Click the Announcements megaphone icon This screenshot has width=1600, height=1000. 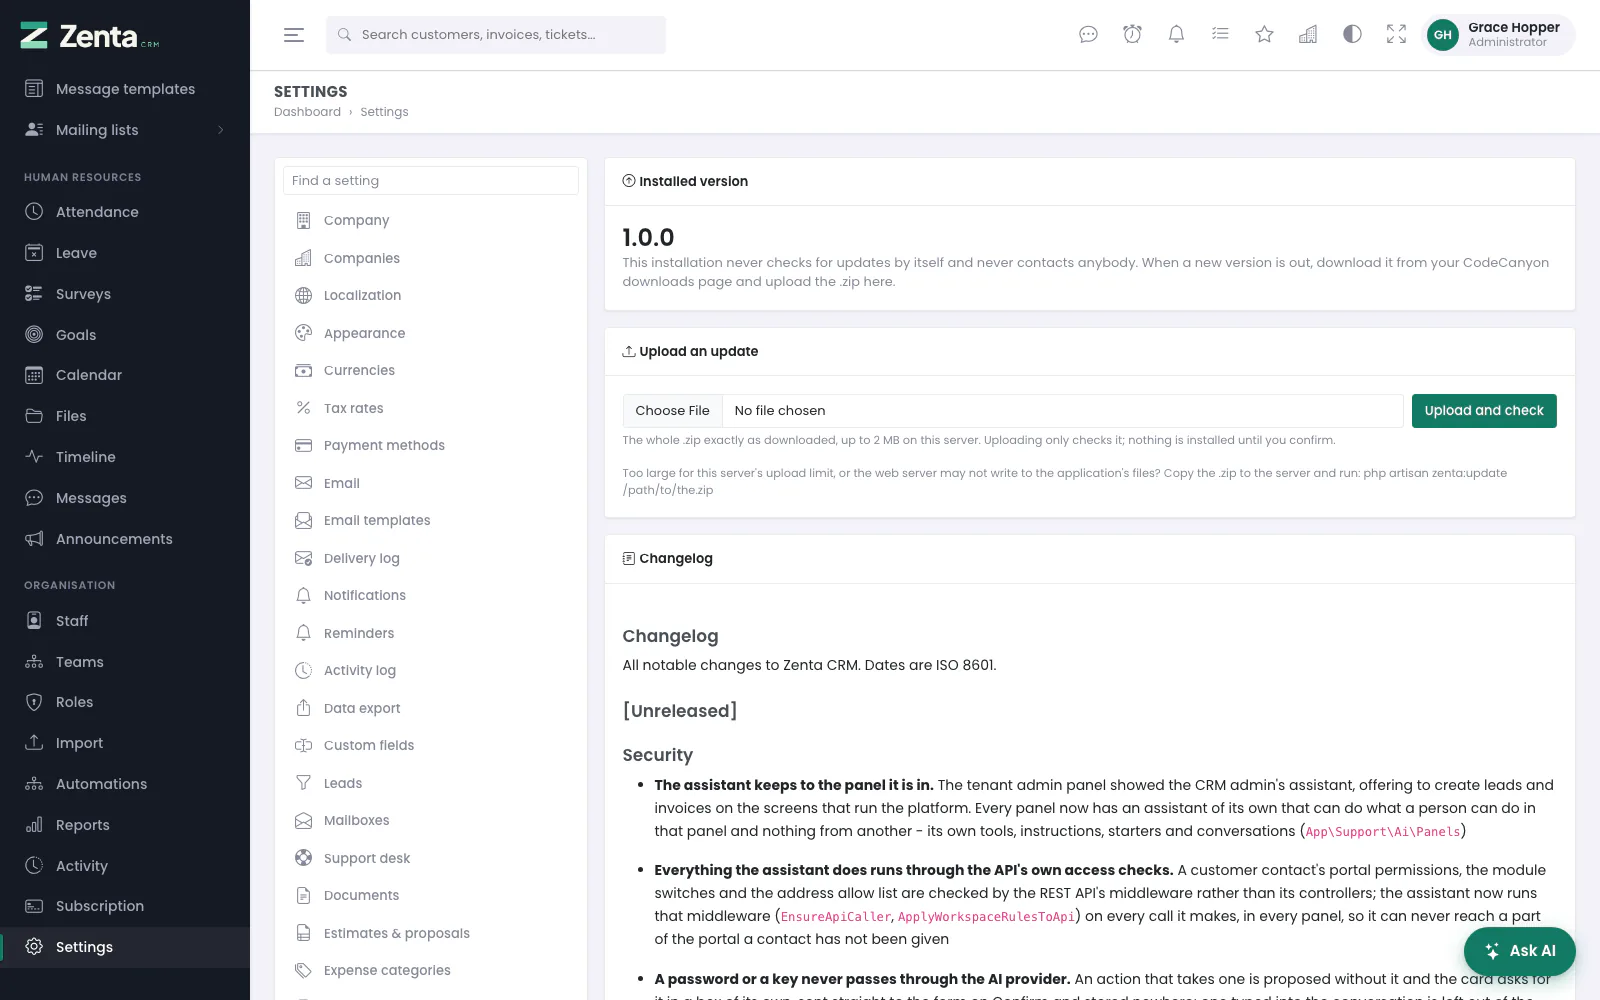[x=34, y=539]
